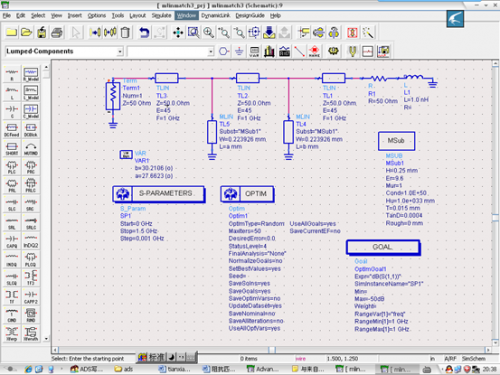Screen dimensions: 500x375
Task: Click the Insert VAR equation icon
Action: coord(254,51)
